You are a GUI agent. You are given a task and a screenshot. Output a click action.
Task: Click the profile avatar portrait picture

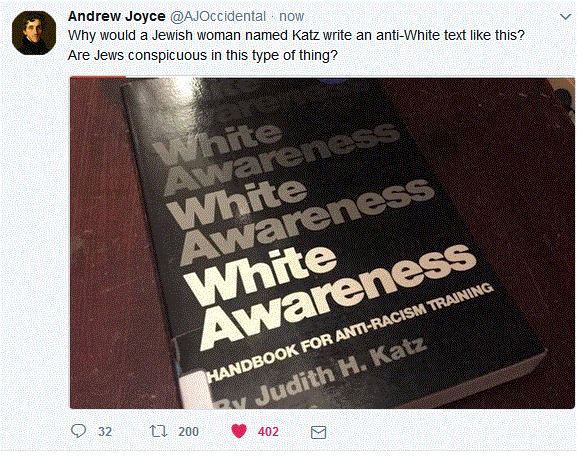tap(34, 33)
